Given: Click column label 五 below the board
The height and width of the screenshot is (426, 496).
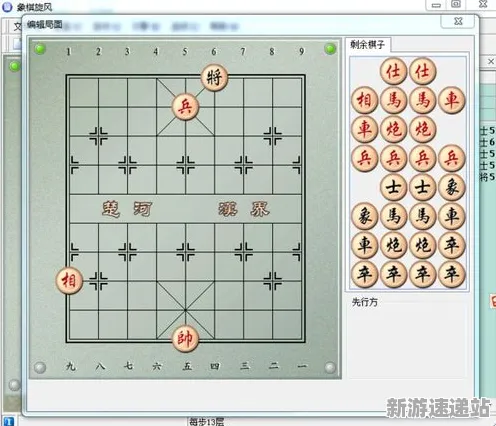Looking at the screenshot, I should pos(187,366).
